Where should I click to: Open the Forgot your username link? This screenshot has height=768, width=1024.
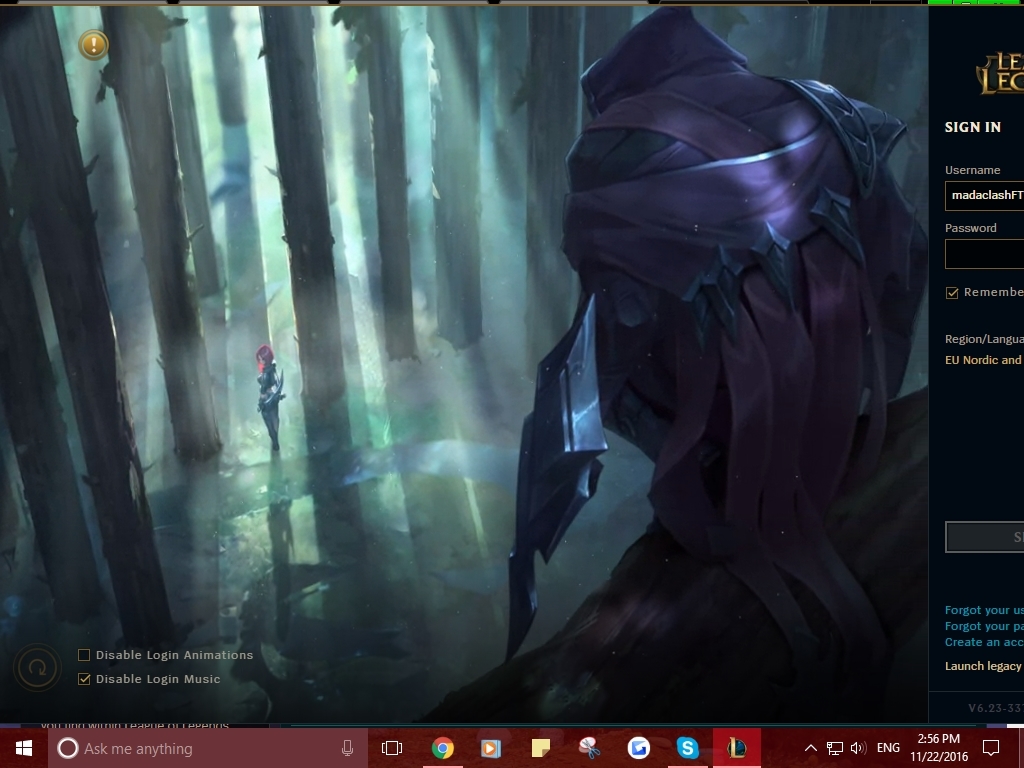point(984,610)
